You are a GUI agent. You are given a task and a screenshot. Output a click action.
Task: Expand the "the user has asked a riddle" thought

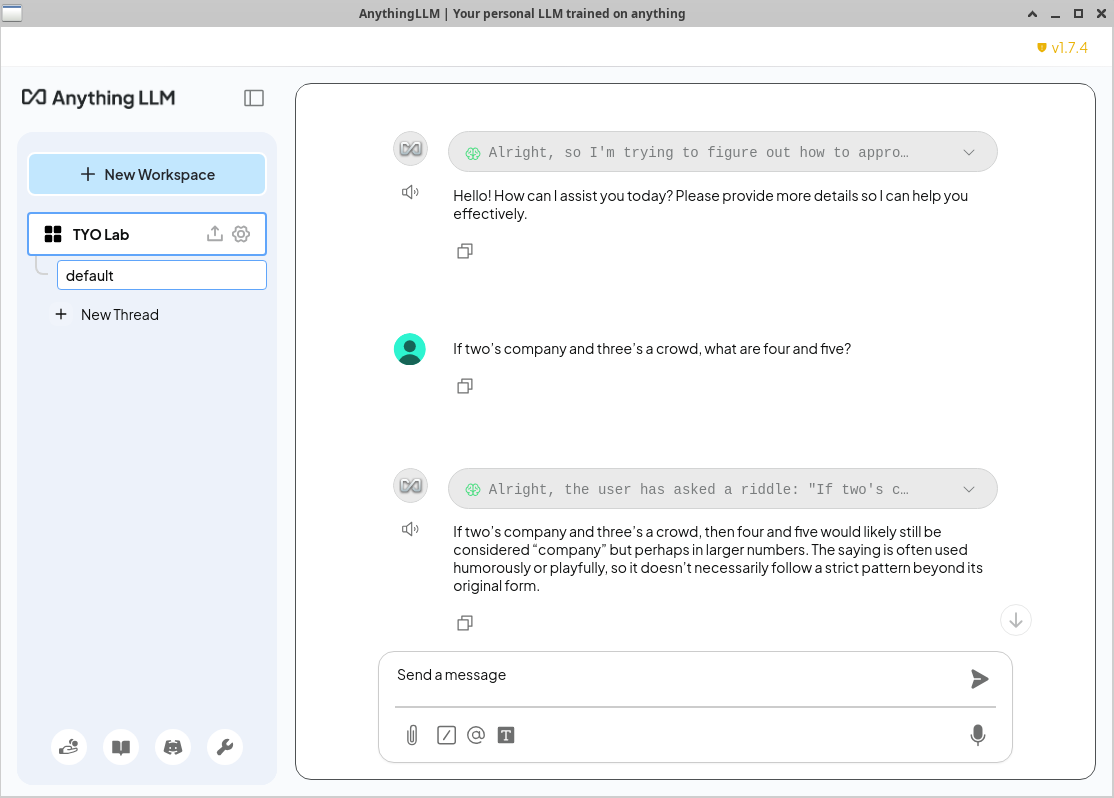click(x=723, y=488)
